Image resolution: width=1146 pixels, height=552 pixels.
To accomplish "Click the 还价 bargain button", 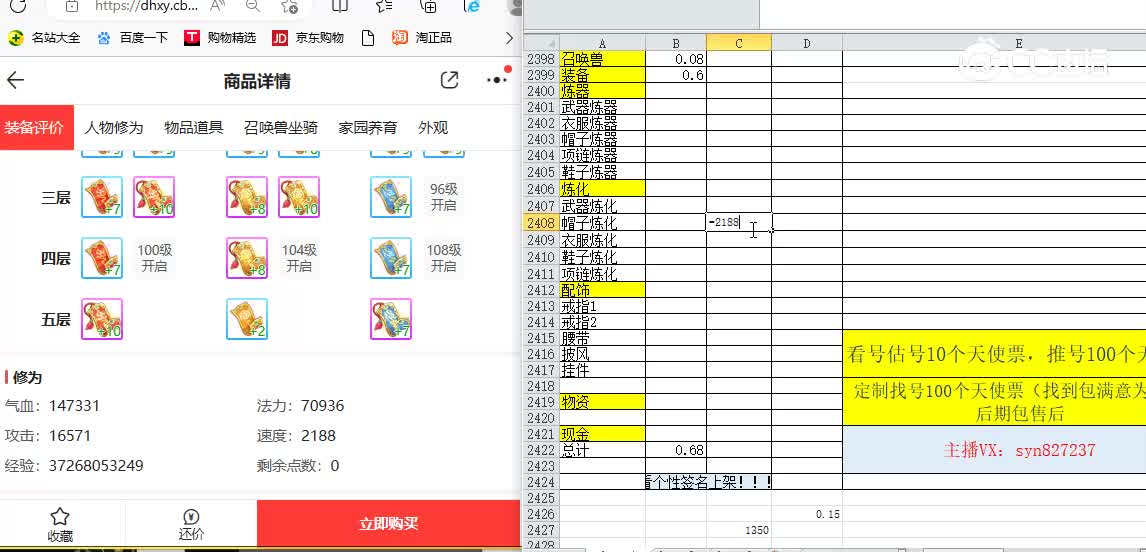I will 191,525.
